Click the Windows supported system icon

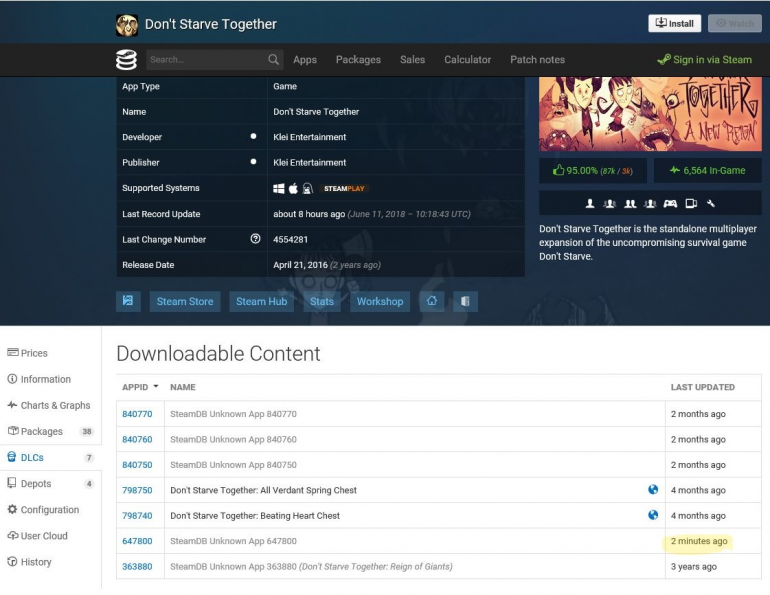[x=278, y=189]
